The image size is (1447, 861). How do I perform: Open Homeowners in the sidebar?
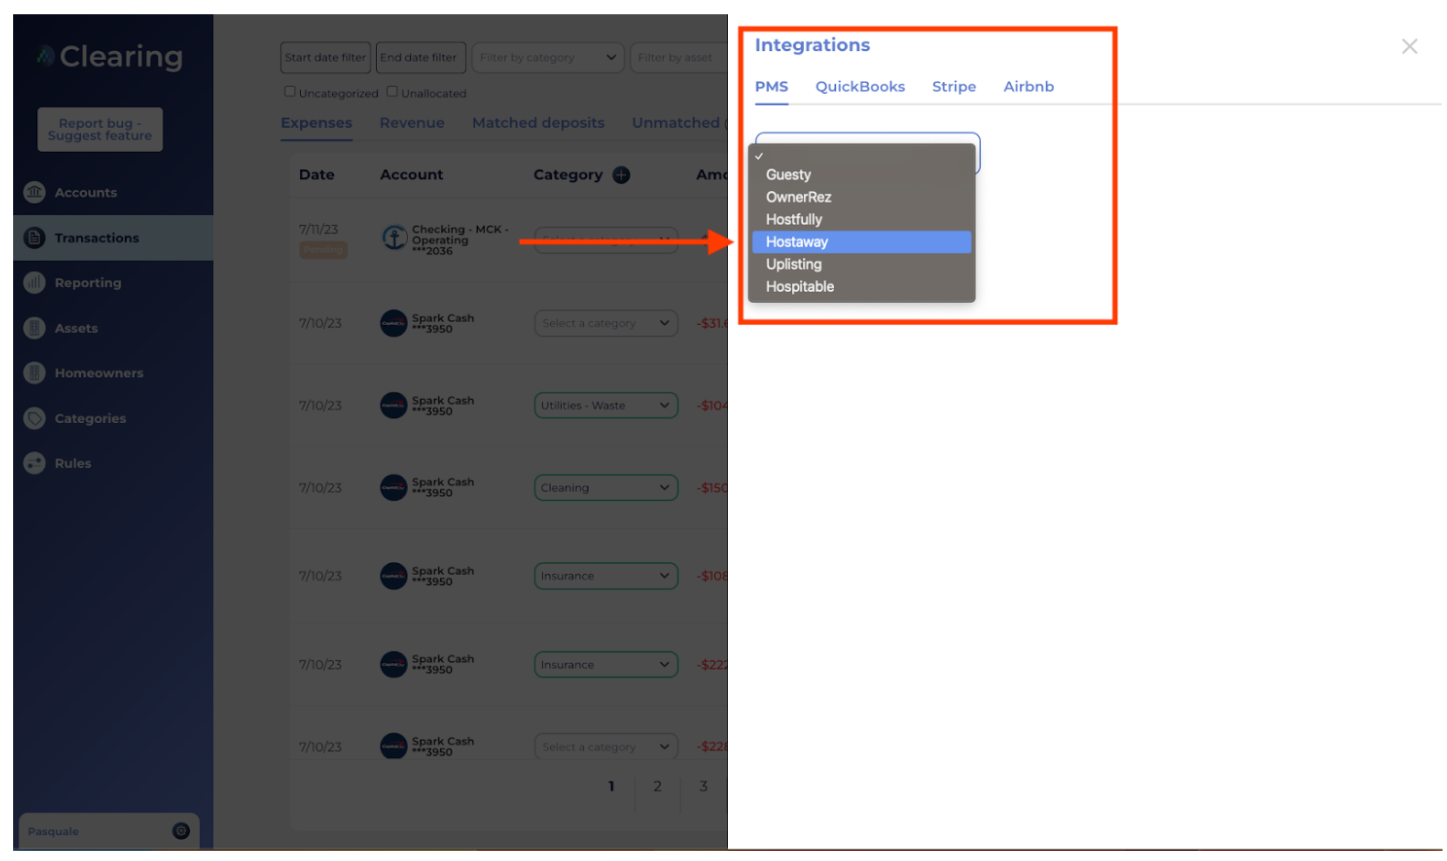coord(99,373)
